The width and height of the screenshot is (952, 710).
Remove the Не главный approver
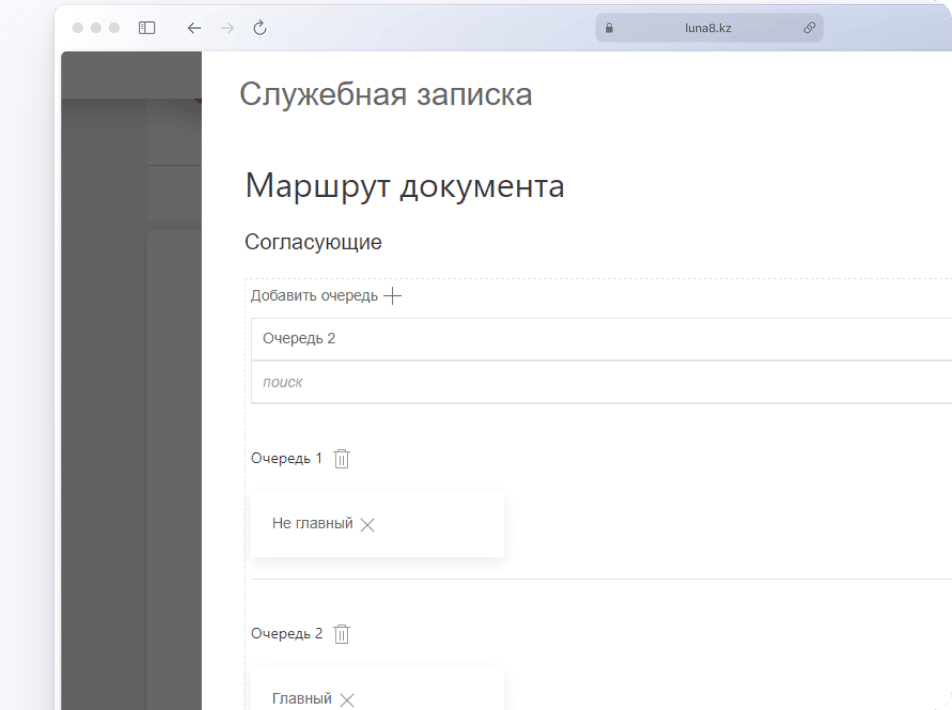point(367,525)
